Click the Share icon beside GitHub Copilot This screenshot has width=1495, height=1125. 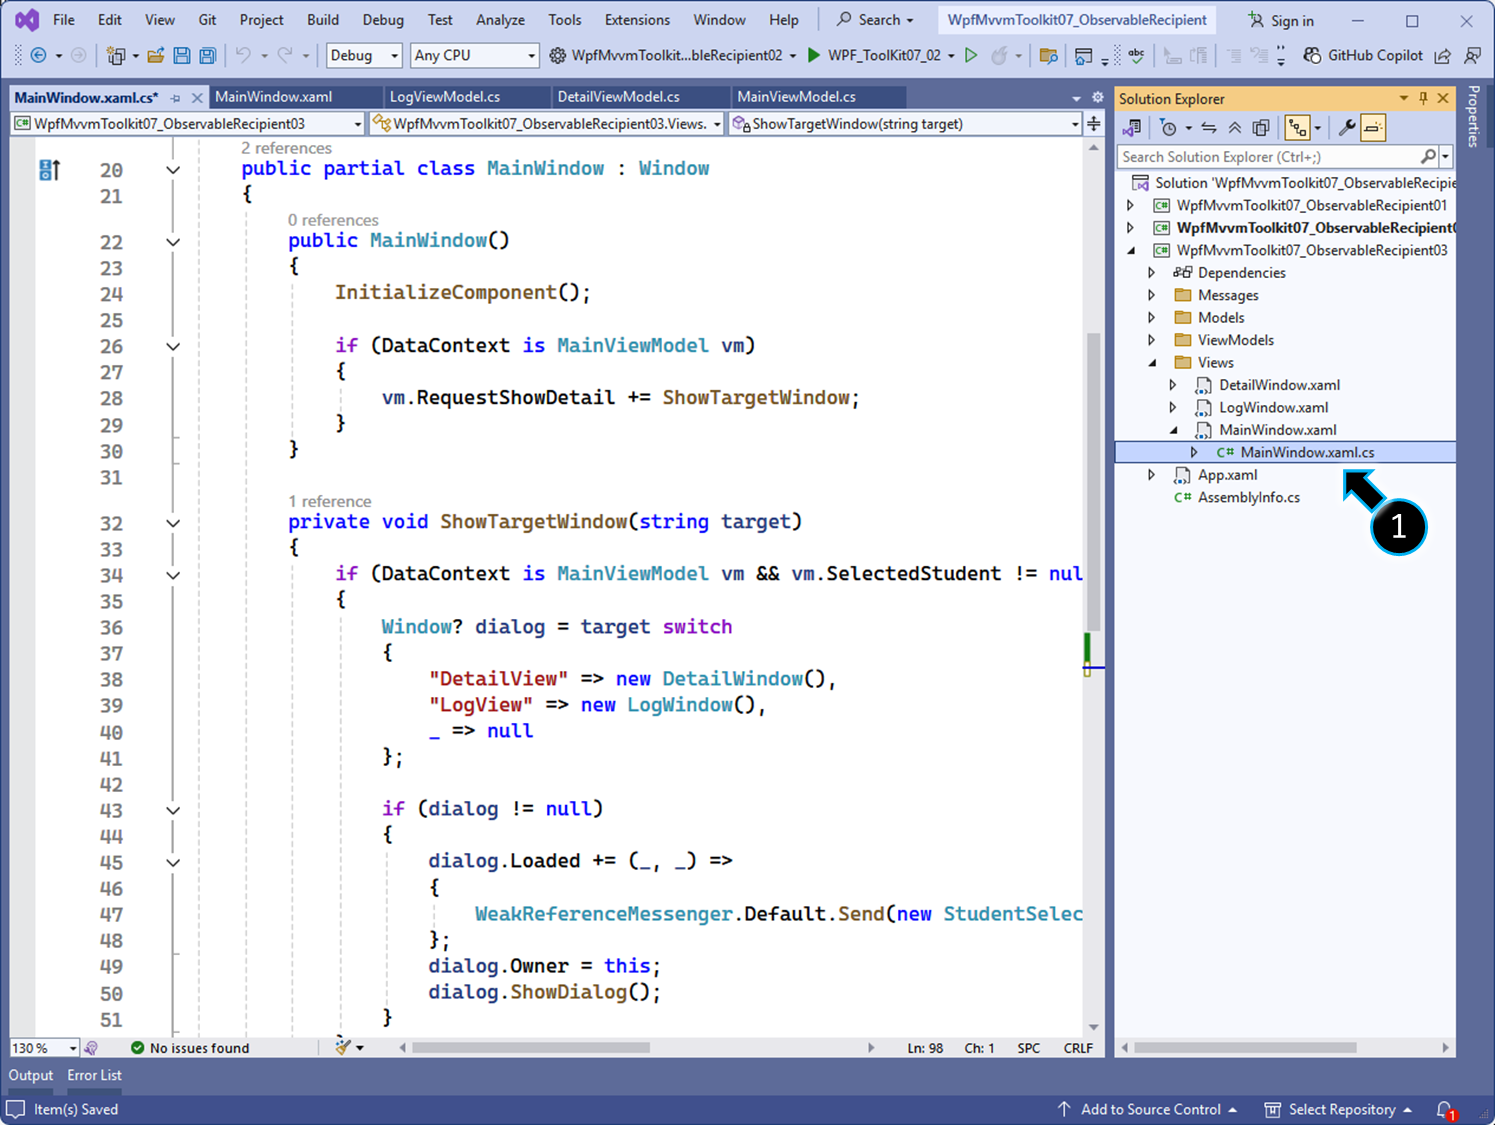pos(1442,56)
